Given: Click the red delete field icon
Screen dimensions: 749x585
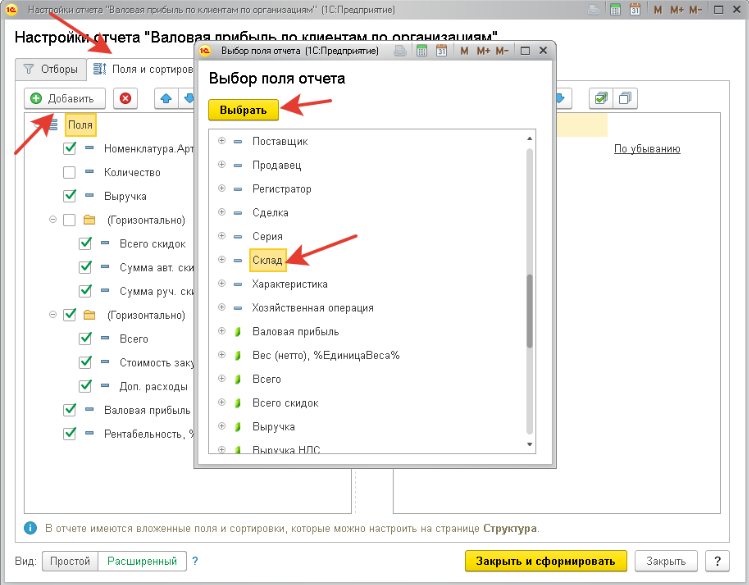Looking at the screenshot, I should [x=125, y=98].
